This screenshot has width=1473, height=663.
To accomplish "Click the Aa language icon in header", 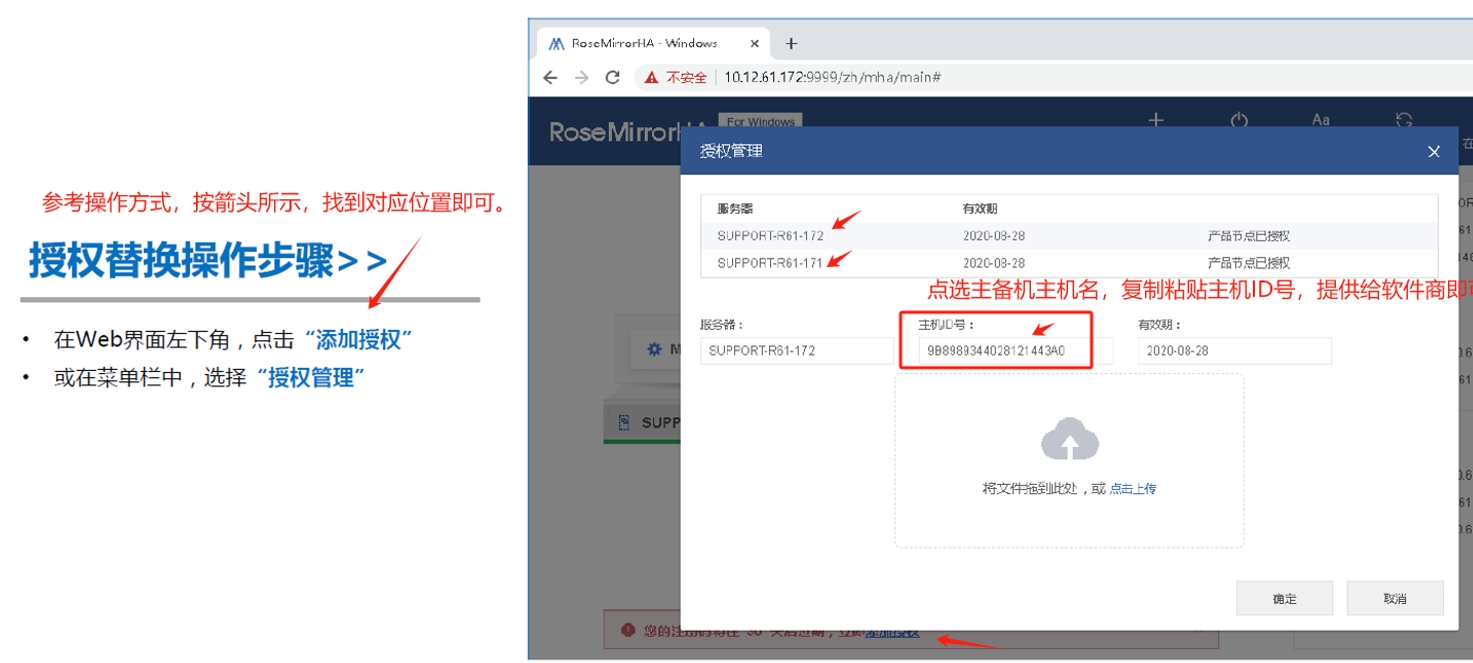I will click(1321, 120).
